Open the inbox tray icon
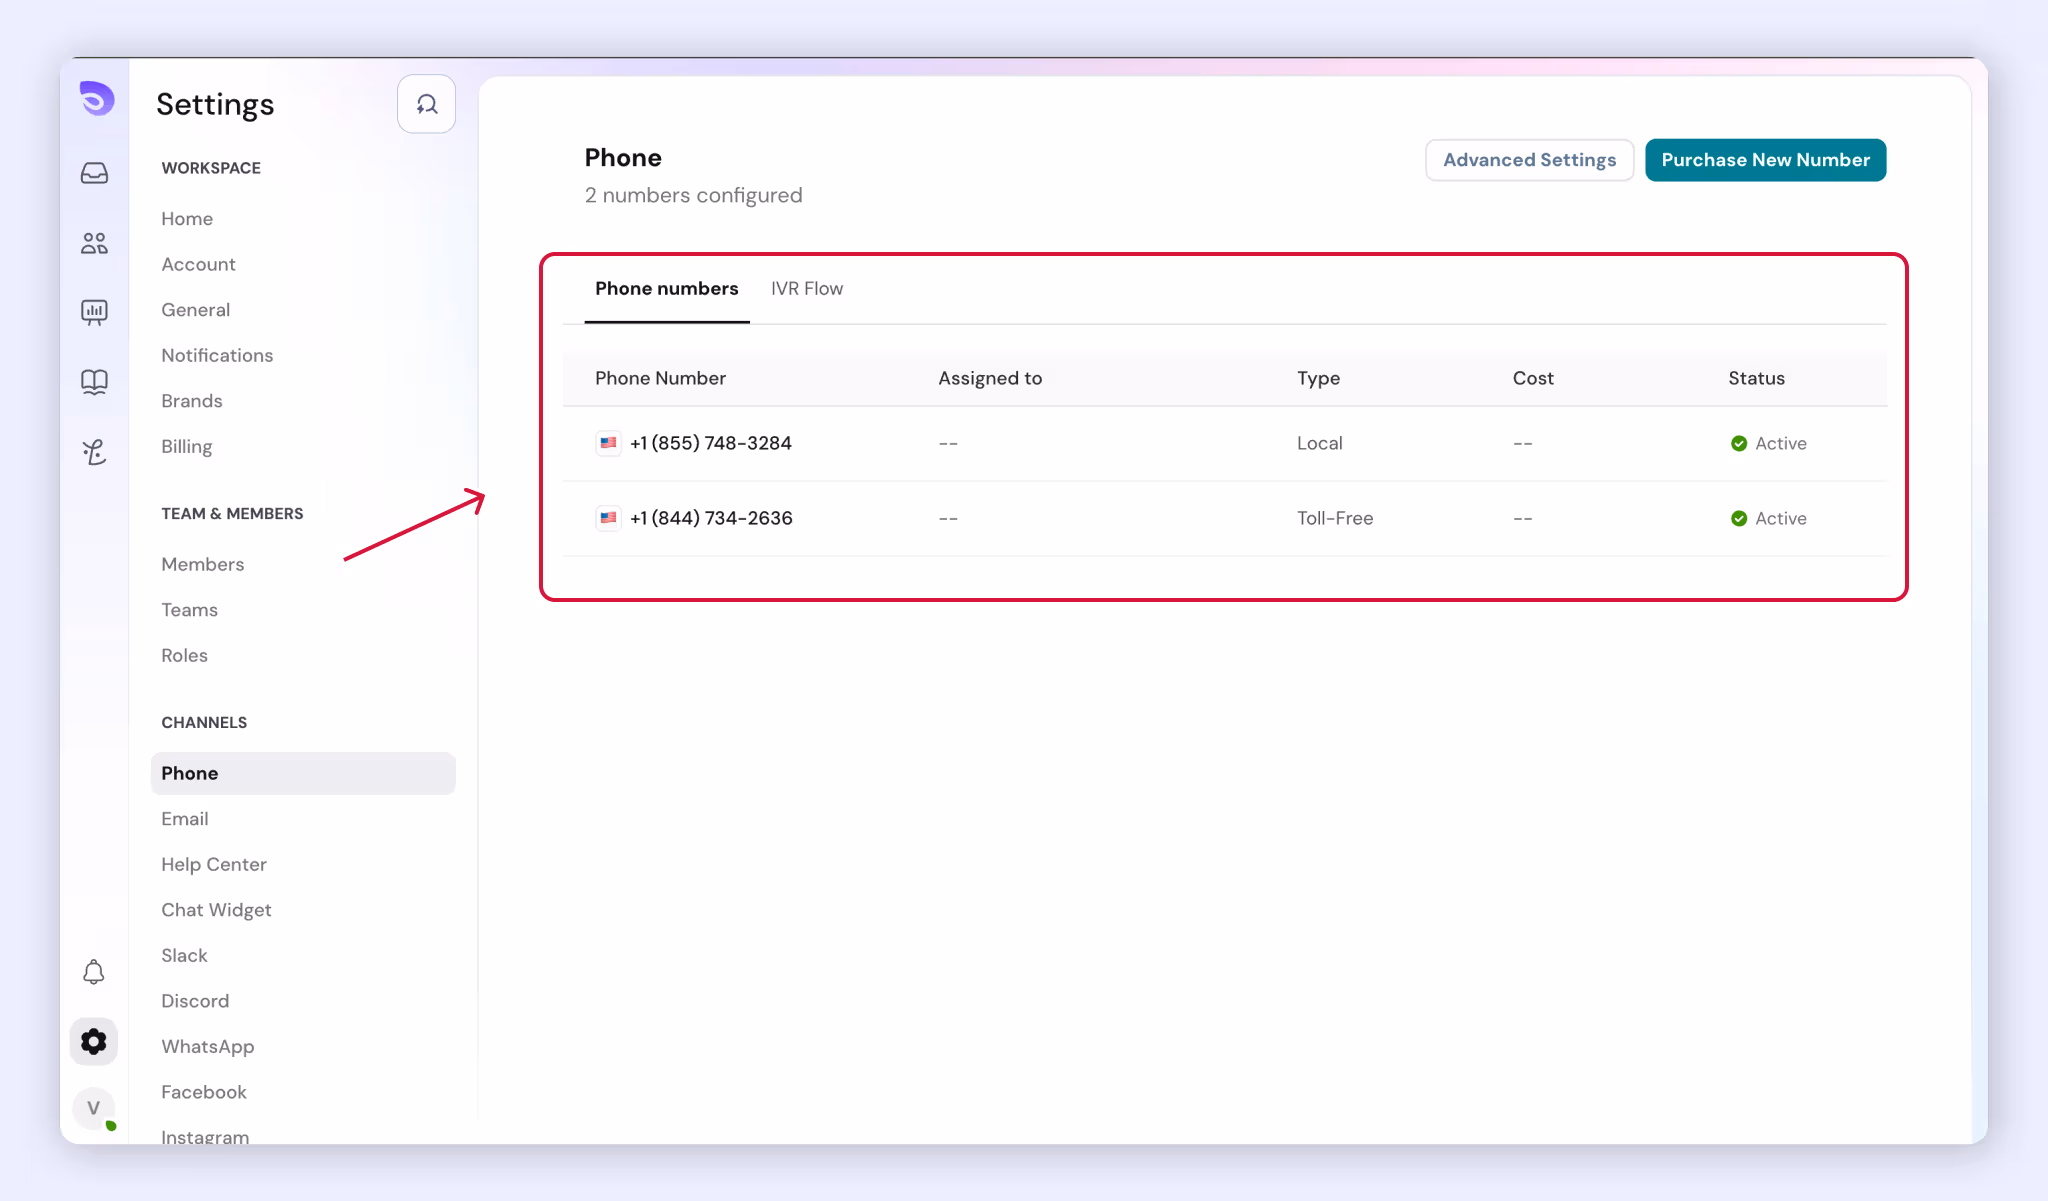Screen dimensions: 2048x1201 94,173
